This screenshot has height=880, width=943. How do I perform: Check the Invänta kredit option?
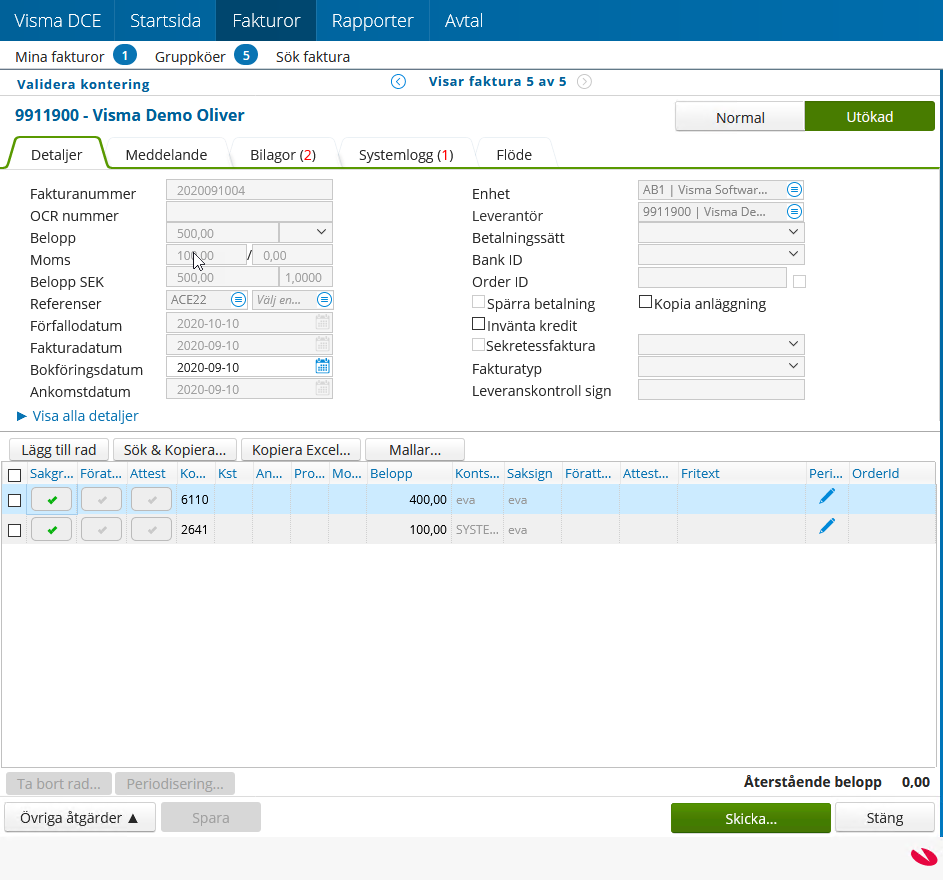coord(478,323)
